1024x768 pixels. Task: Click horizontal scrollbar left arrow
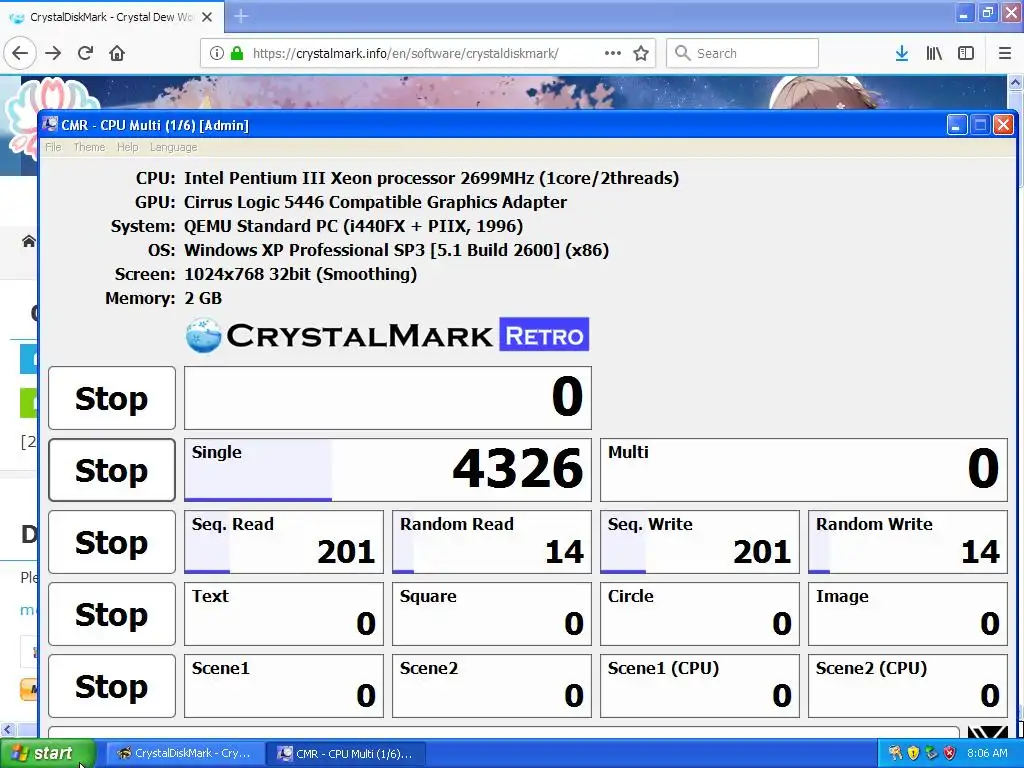pyautogui.click(x=7, y=729)
